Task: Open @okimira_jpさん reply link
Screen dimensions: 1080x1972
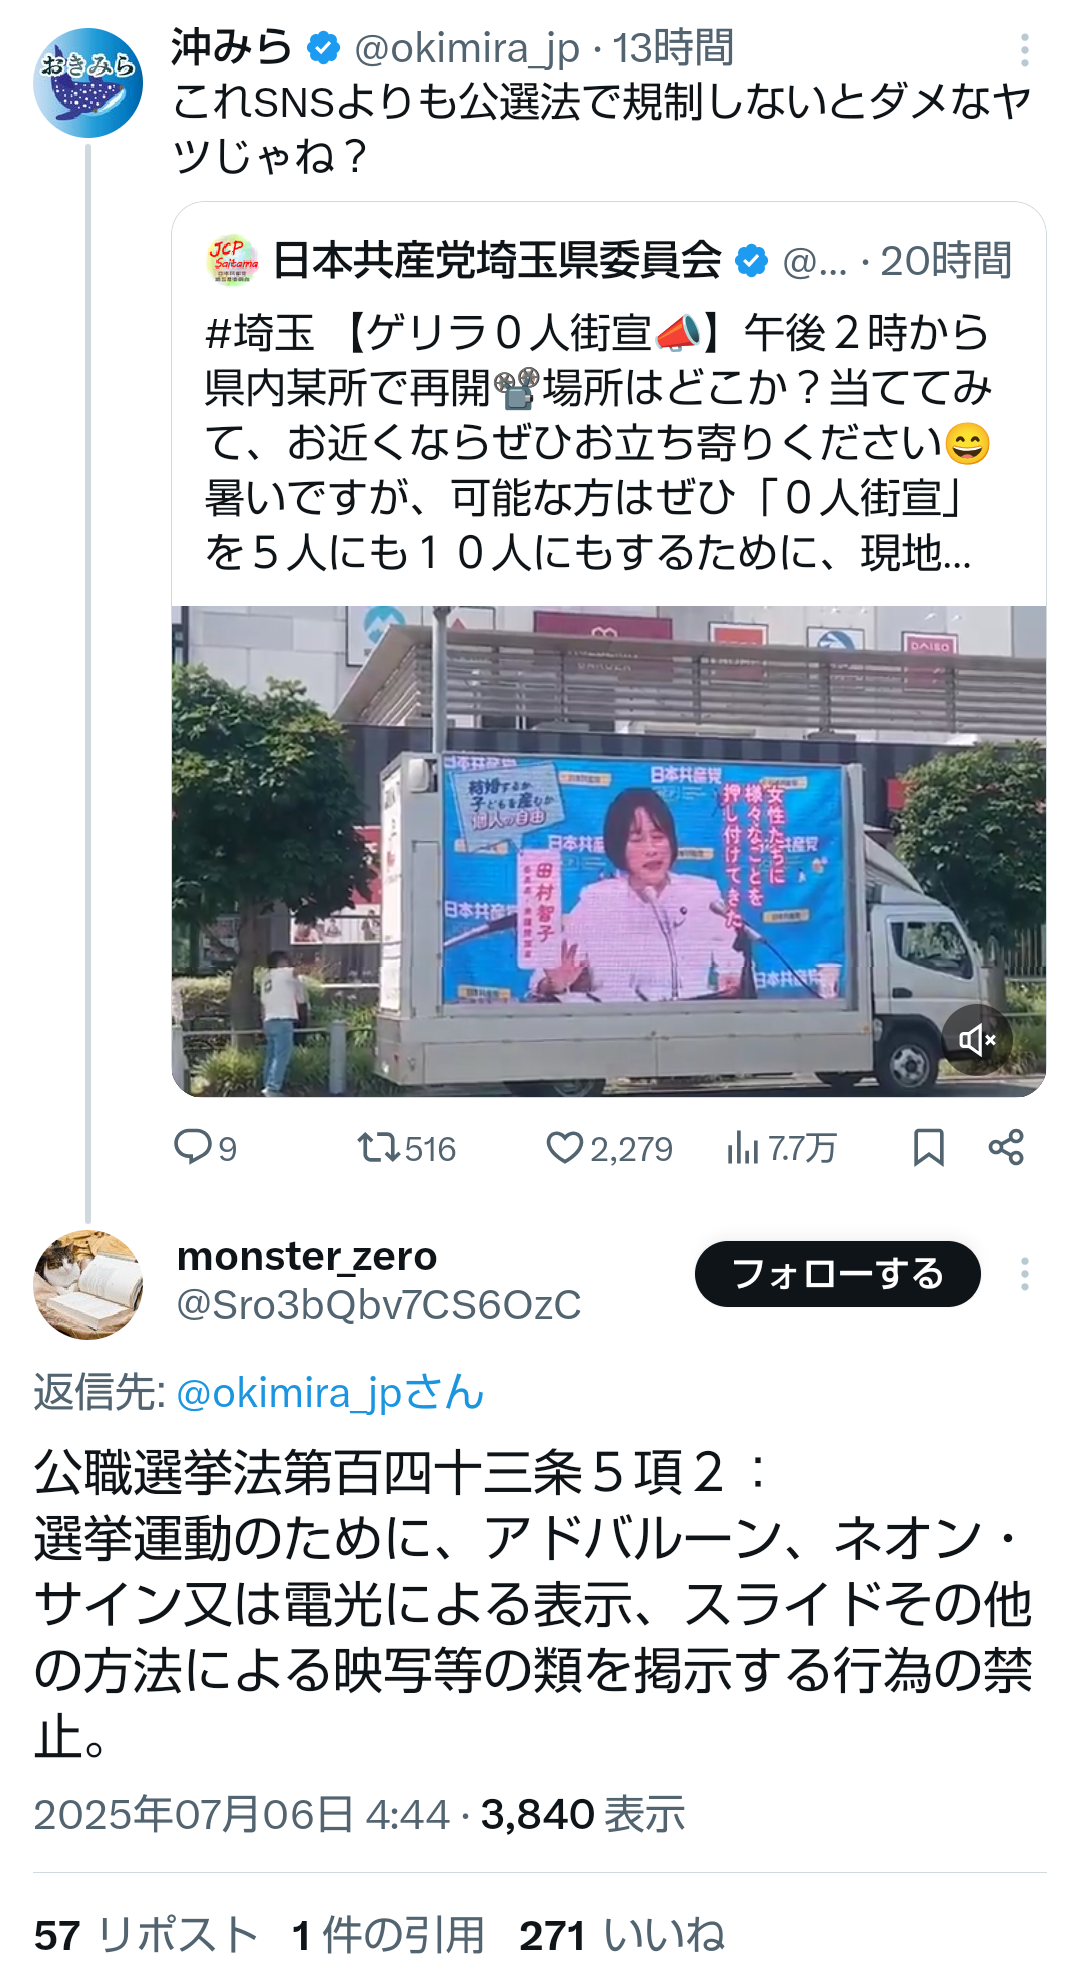Action: pos(330,1393)
